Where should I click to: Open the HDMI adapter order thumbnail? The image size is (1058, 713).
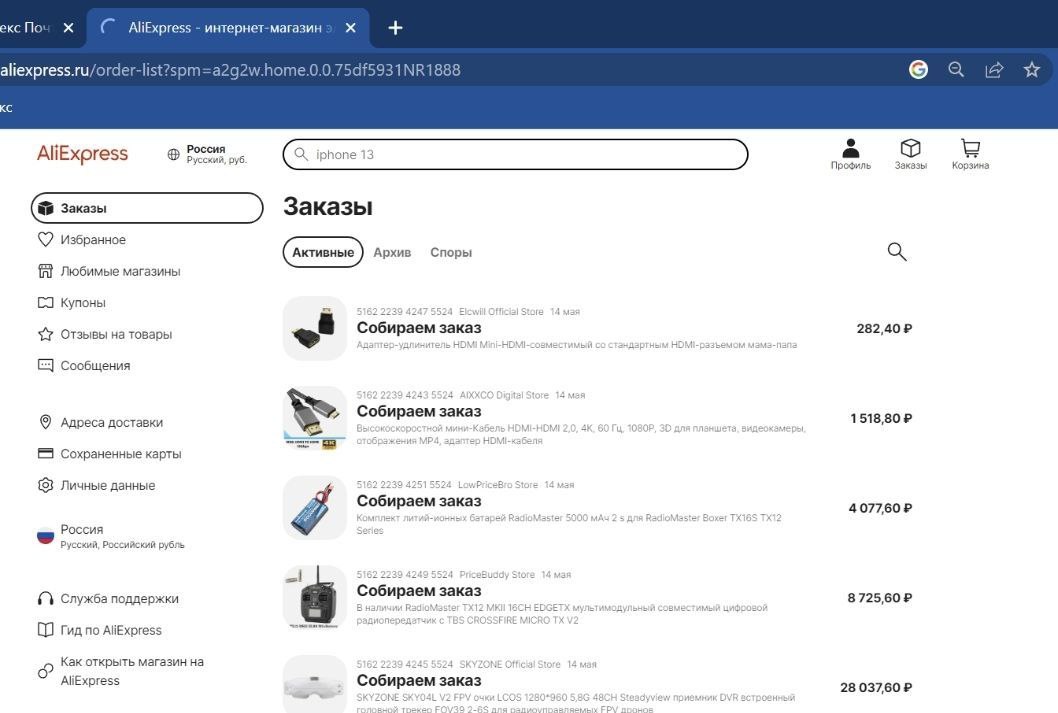314,328
